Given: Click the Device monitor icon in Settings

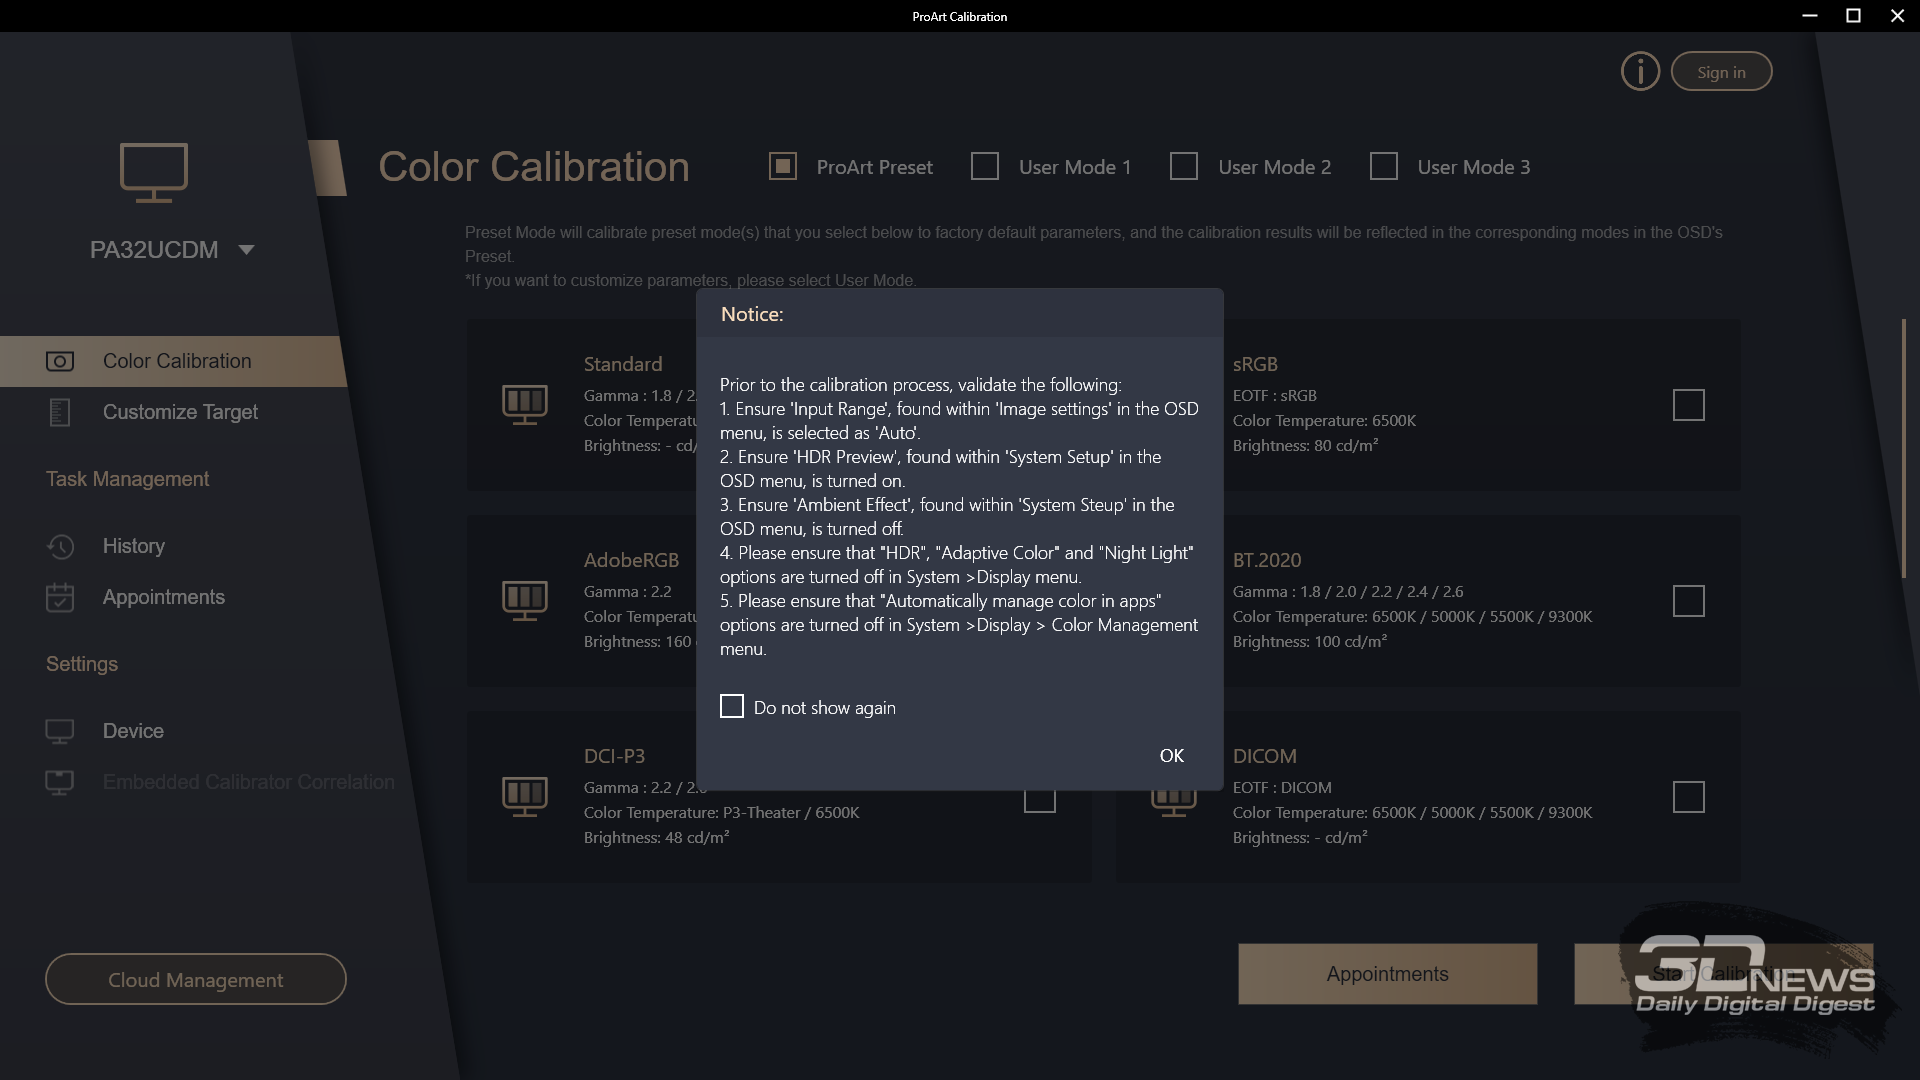Looking at the screenshot, I should [60, 731].
